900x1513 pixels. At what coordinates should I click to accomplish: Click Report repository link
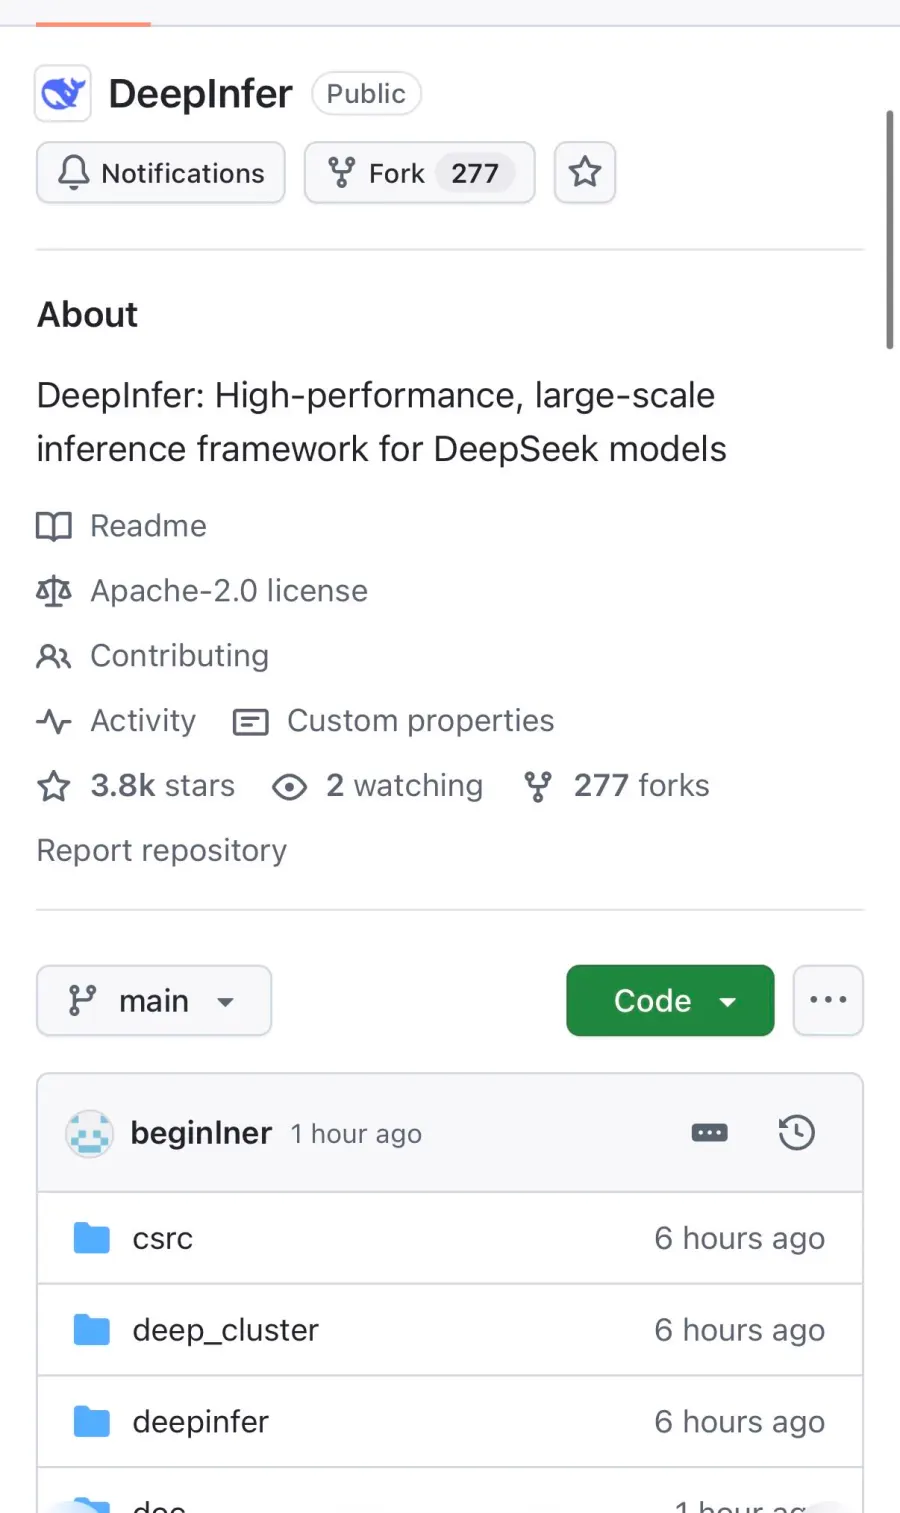click(x=162, y=851)
